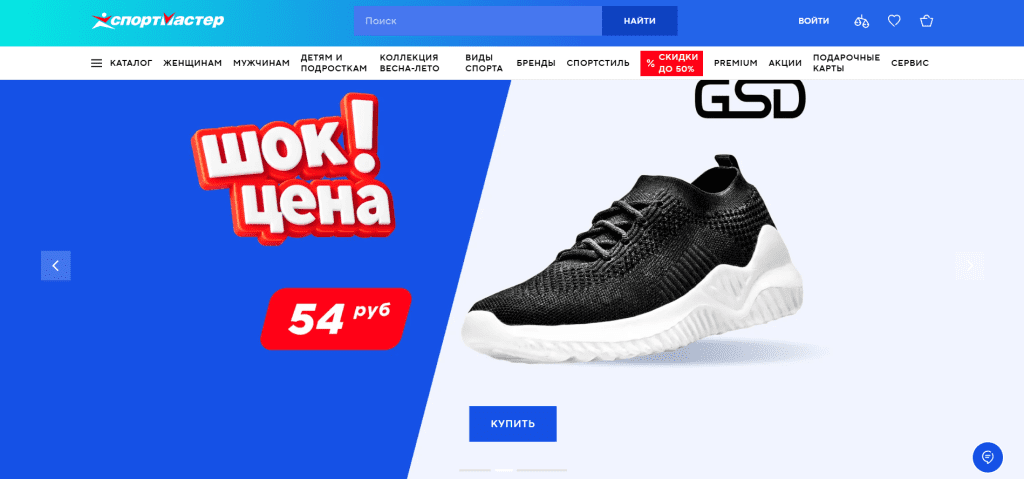
Task: Select the first carousel slide indicator
Action: coord(475,470)
